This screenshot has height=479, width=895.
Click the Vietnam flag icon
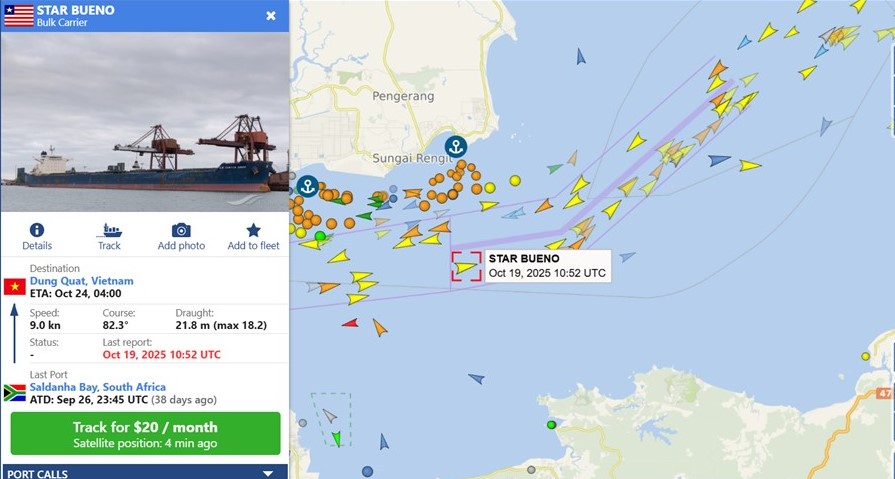pyautogui.click(x=15, y=286)
